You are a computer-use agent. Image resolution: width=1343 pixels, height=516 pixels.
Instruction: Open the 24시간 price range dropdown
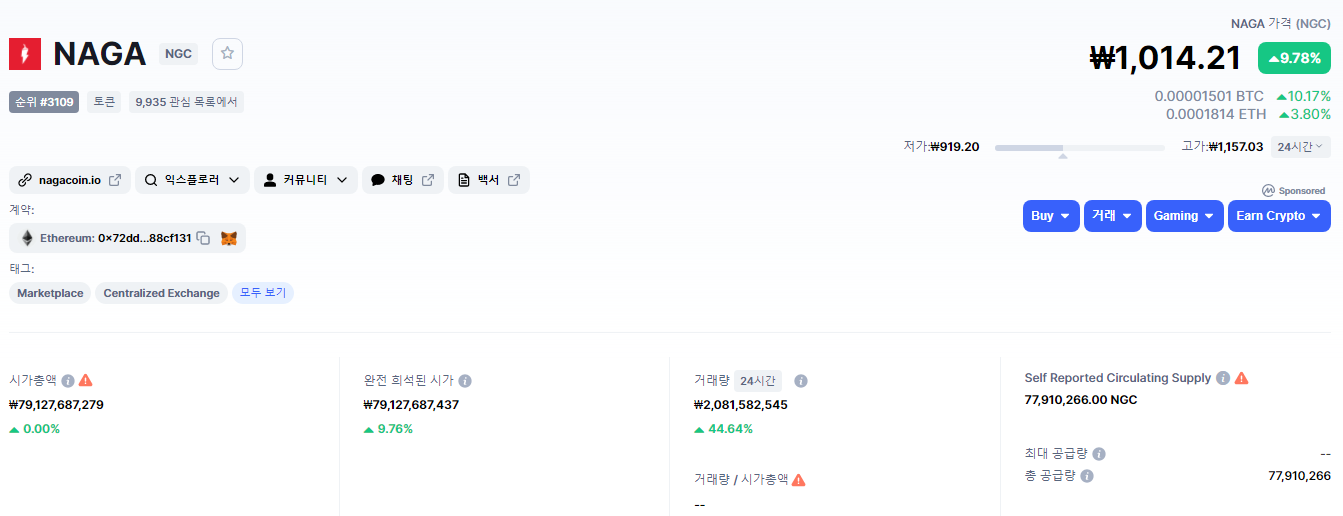point(1300,147)
